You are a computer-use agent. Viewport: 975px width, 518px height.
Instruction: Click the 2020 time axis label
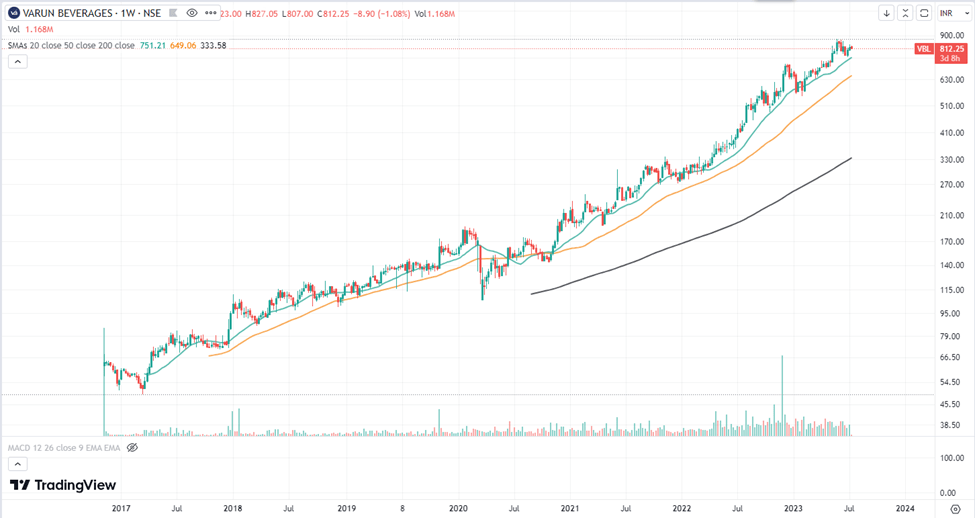click(458, 508)
